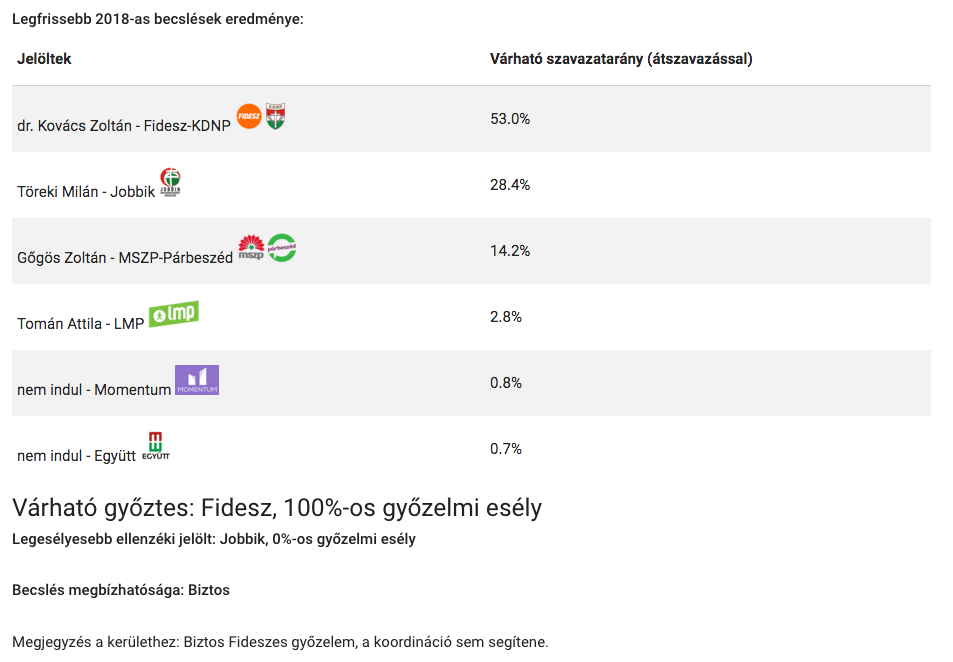953x662 pixels.
Task: Click the green Párbeszéd circle logo
Action: pyautogui.click(x=282, y=248)
